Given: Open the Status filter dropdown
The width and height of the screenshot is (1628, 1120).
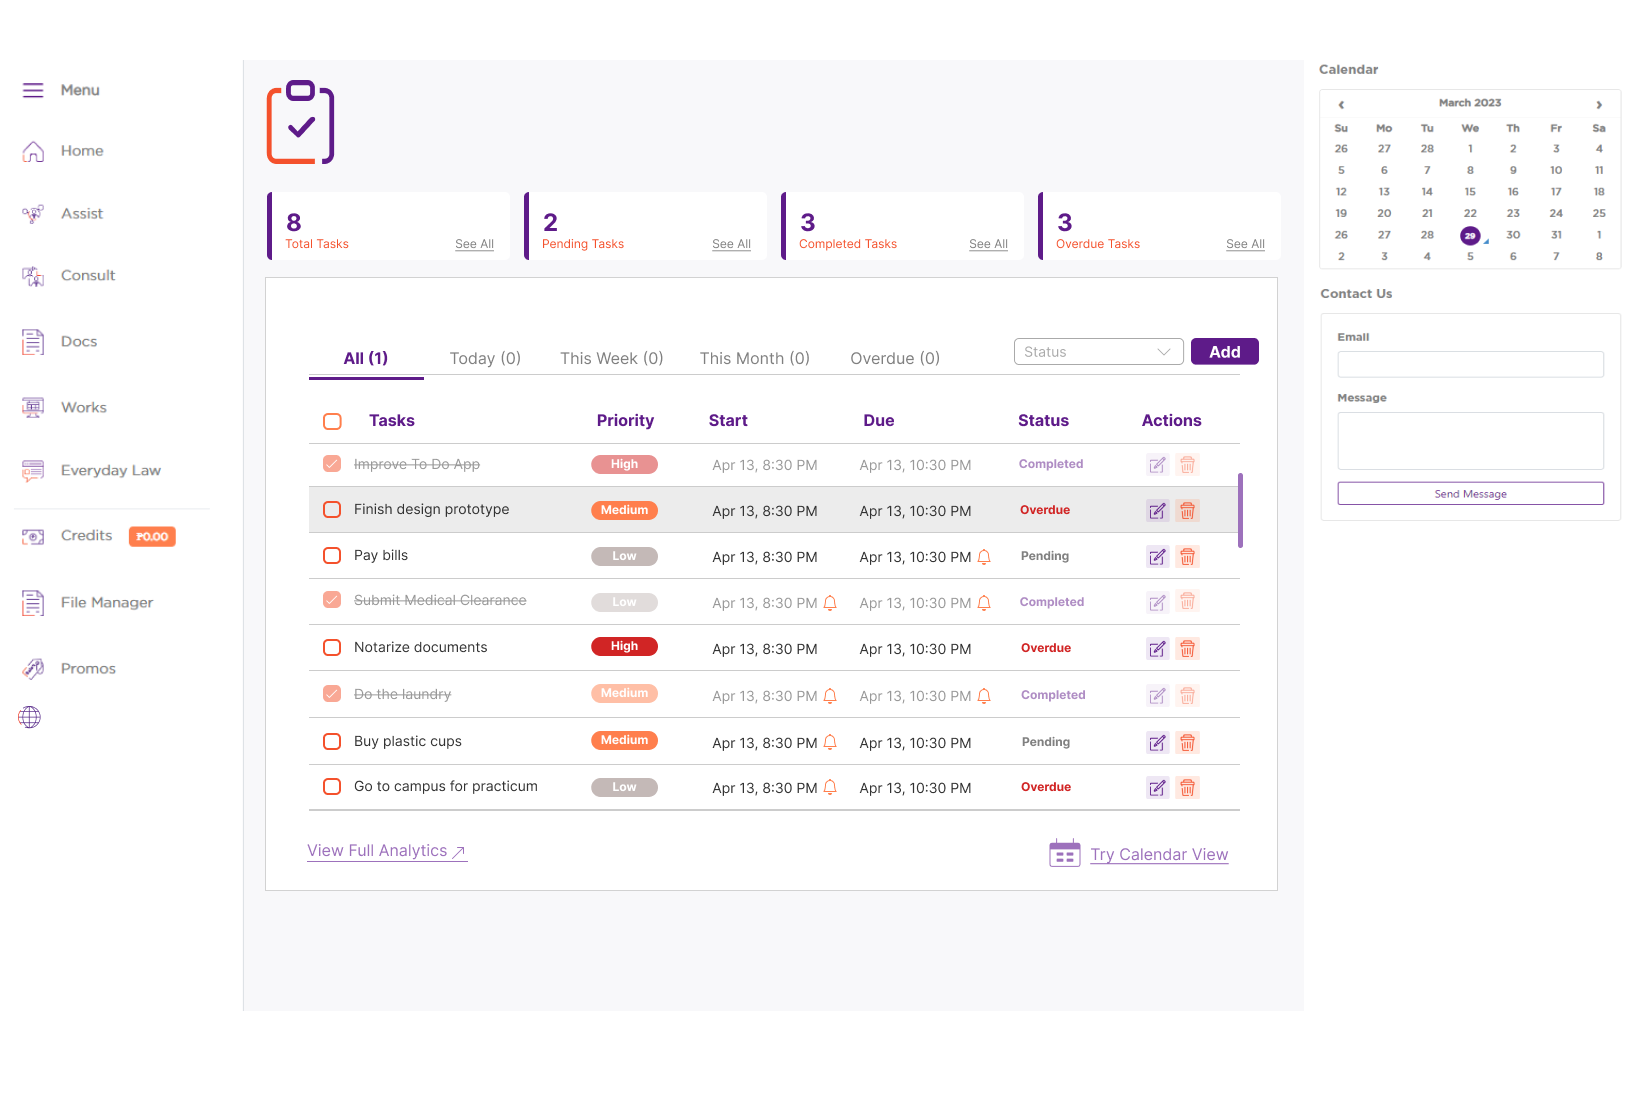Looking at the screenshot, I should click(x=1098, y=352).
